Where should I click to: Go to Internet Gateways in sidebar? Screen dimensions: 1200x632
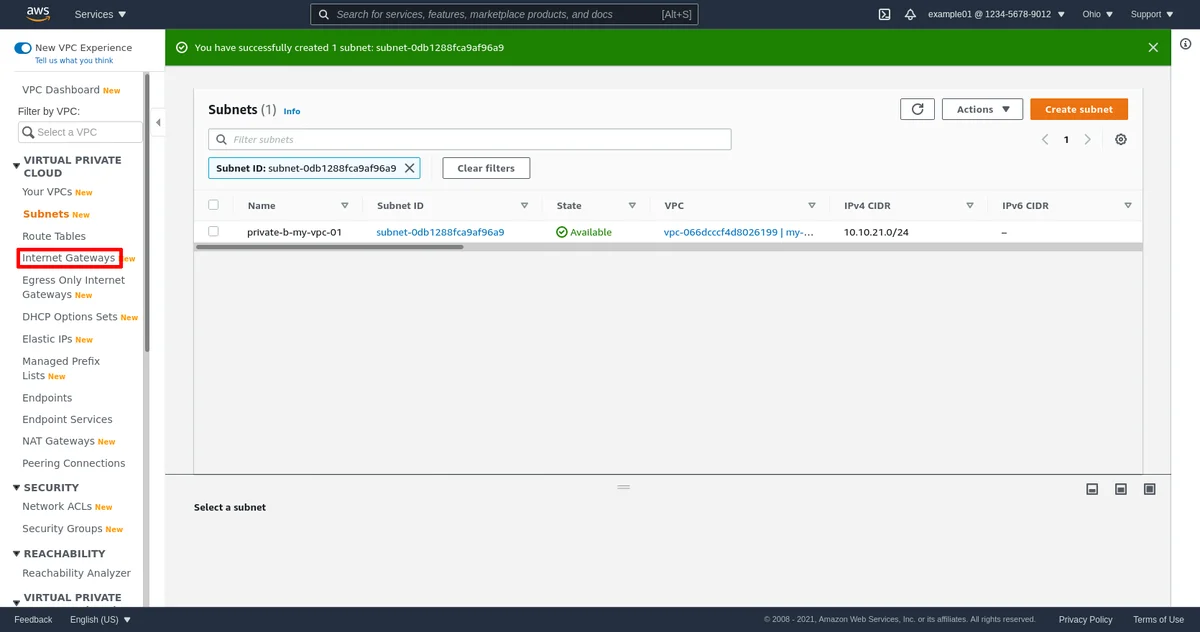69,258
